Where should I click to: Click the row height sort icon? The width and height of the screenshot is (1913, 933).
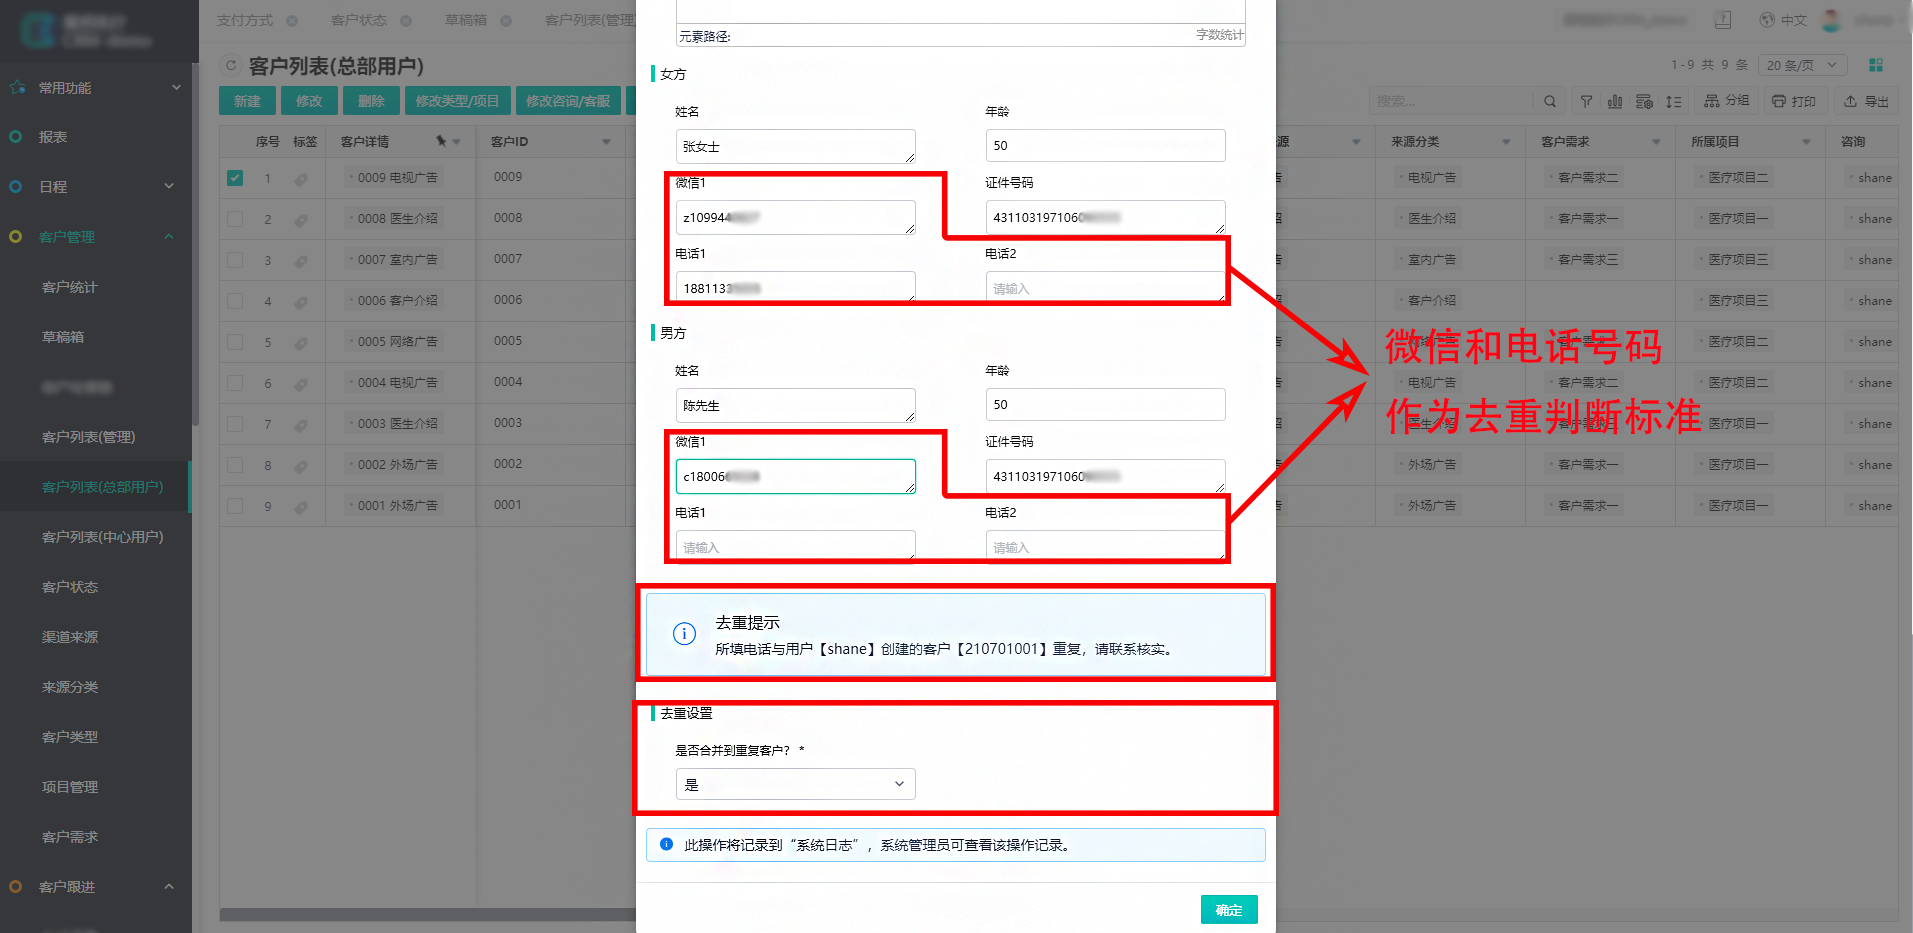[x=1673, y=101]
